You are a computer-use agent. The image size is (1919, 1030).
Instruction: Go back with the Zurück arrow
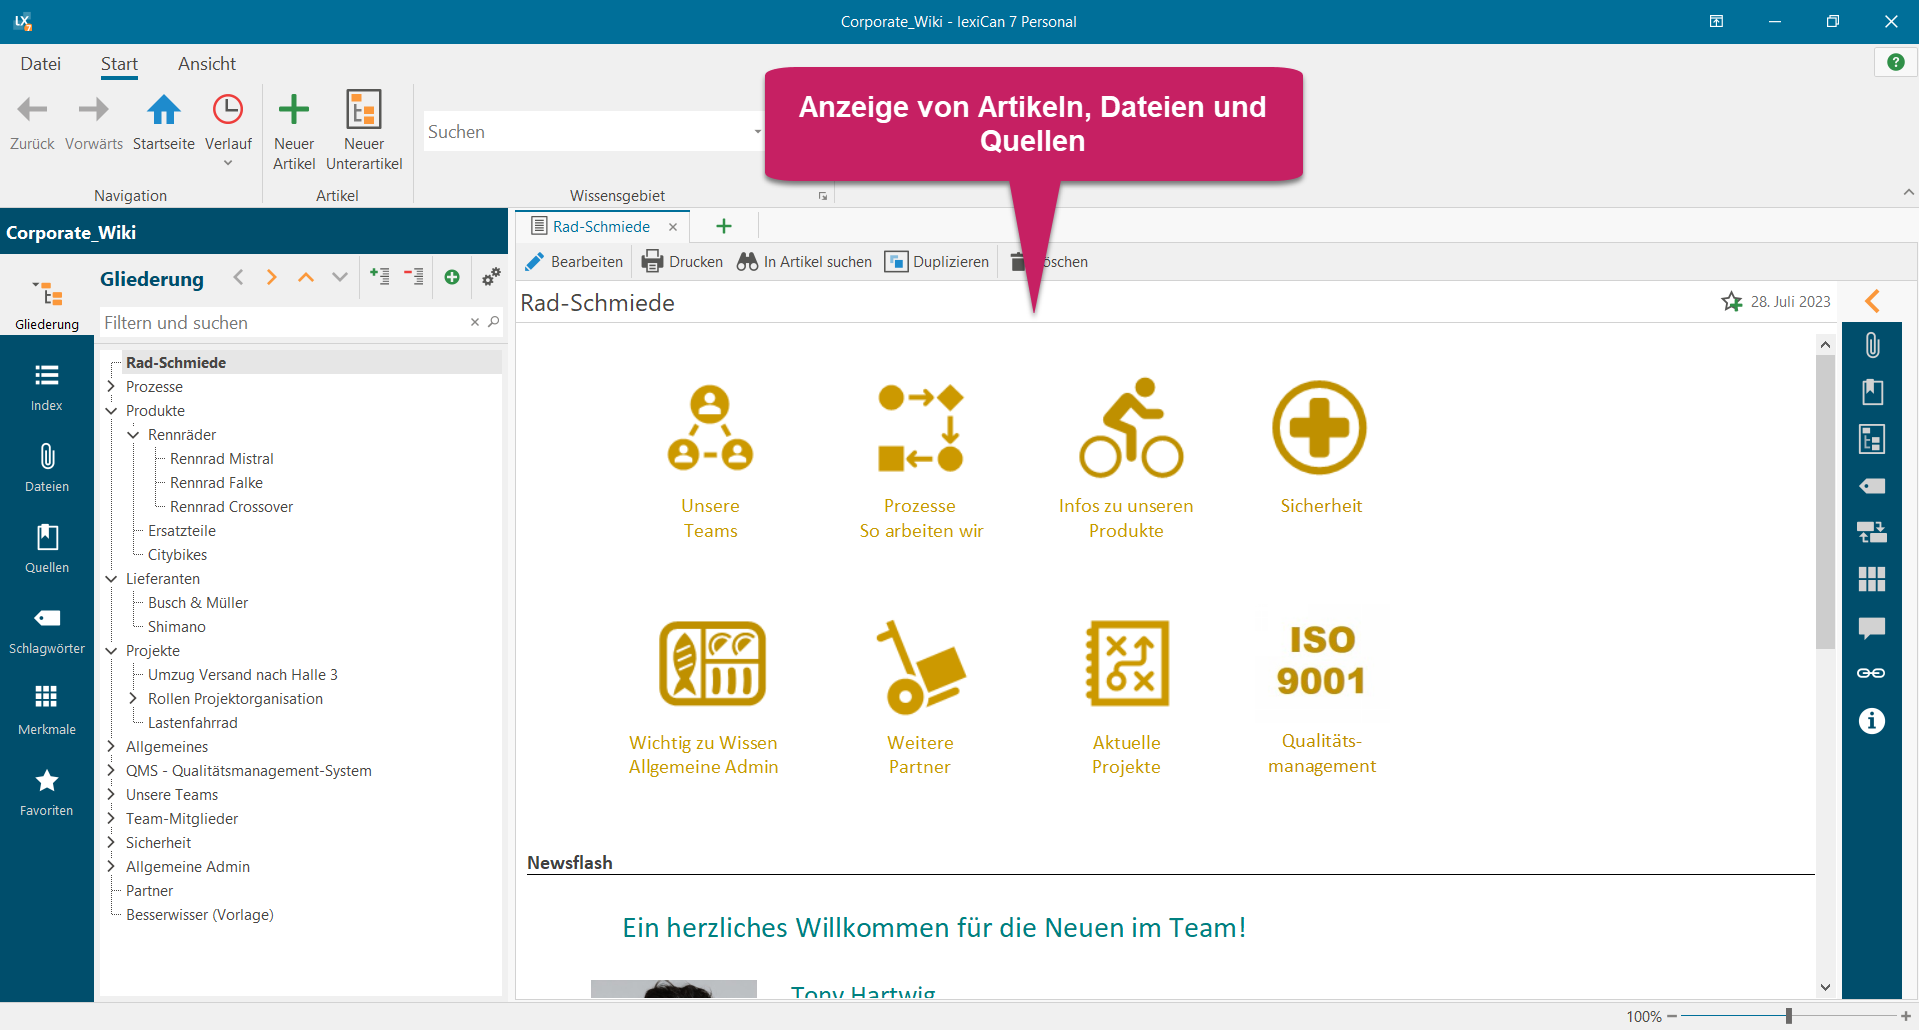pos(32,110)
